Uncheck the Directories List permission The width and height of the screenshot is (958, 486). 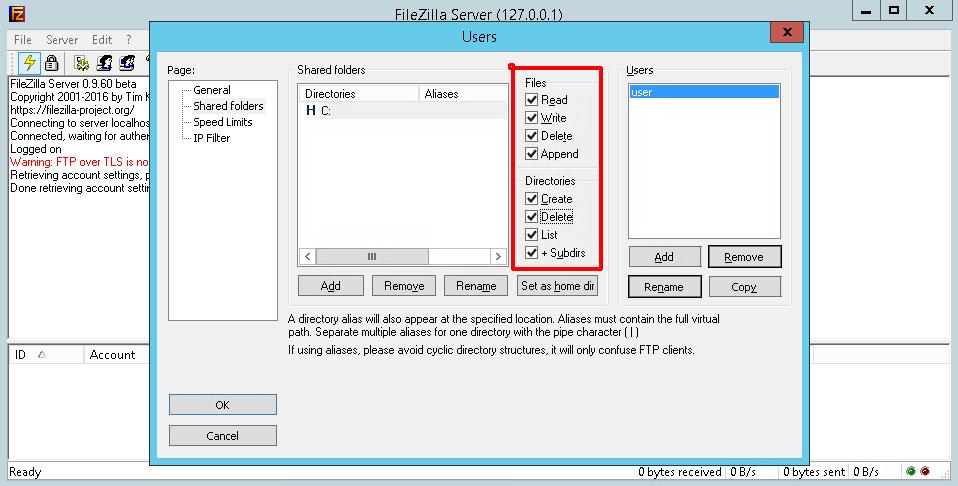(532, 235)
